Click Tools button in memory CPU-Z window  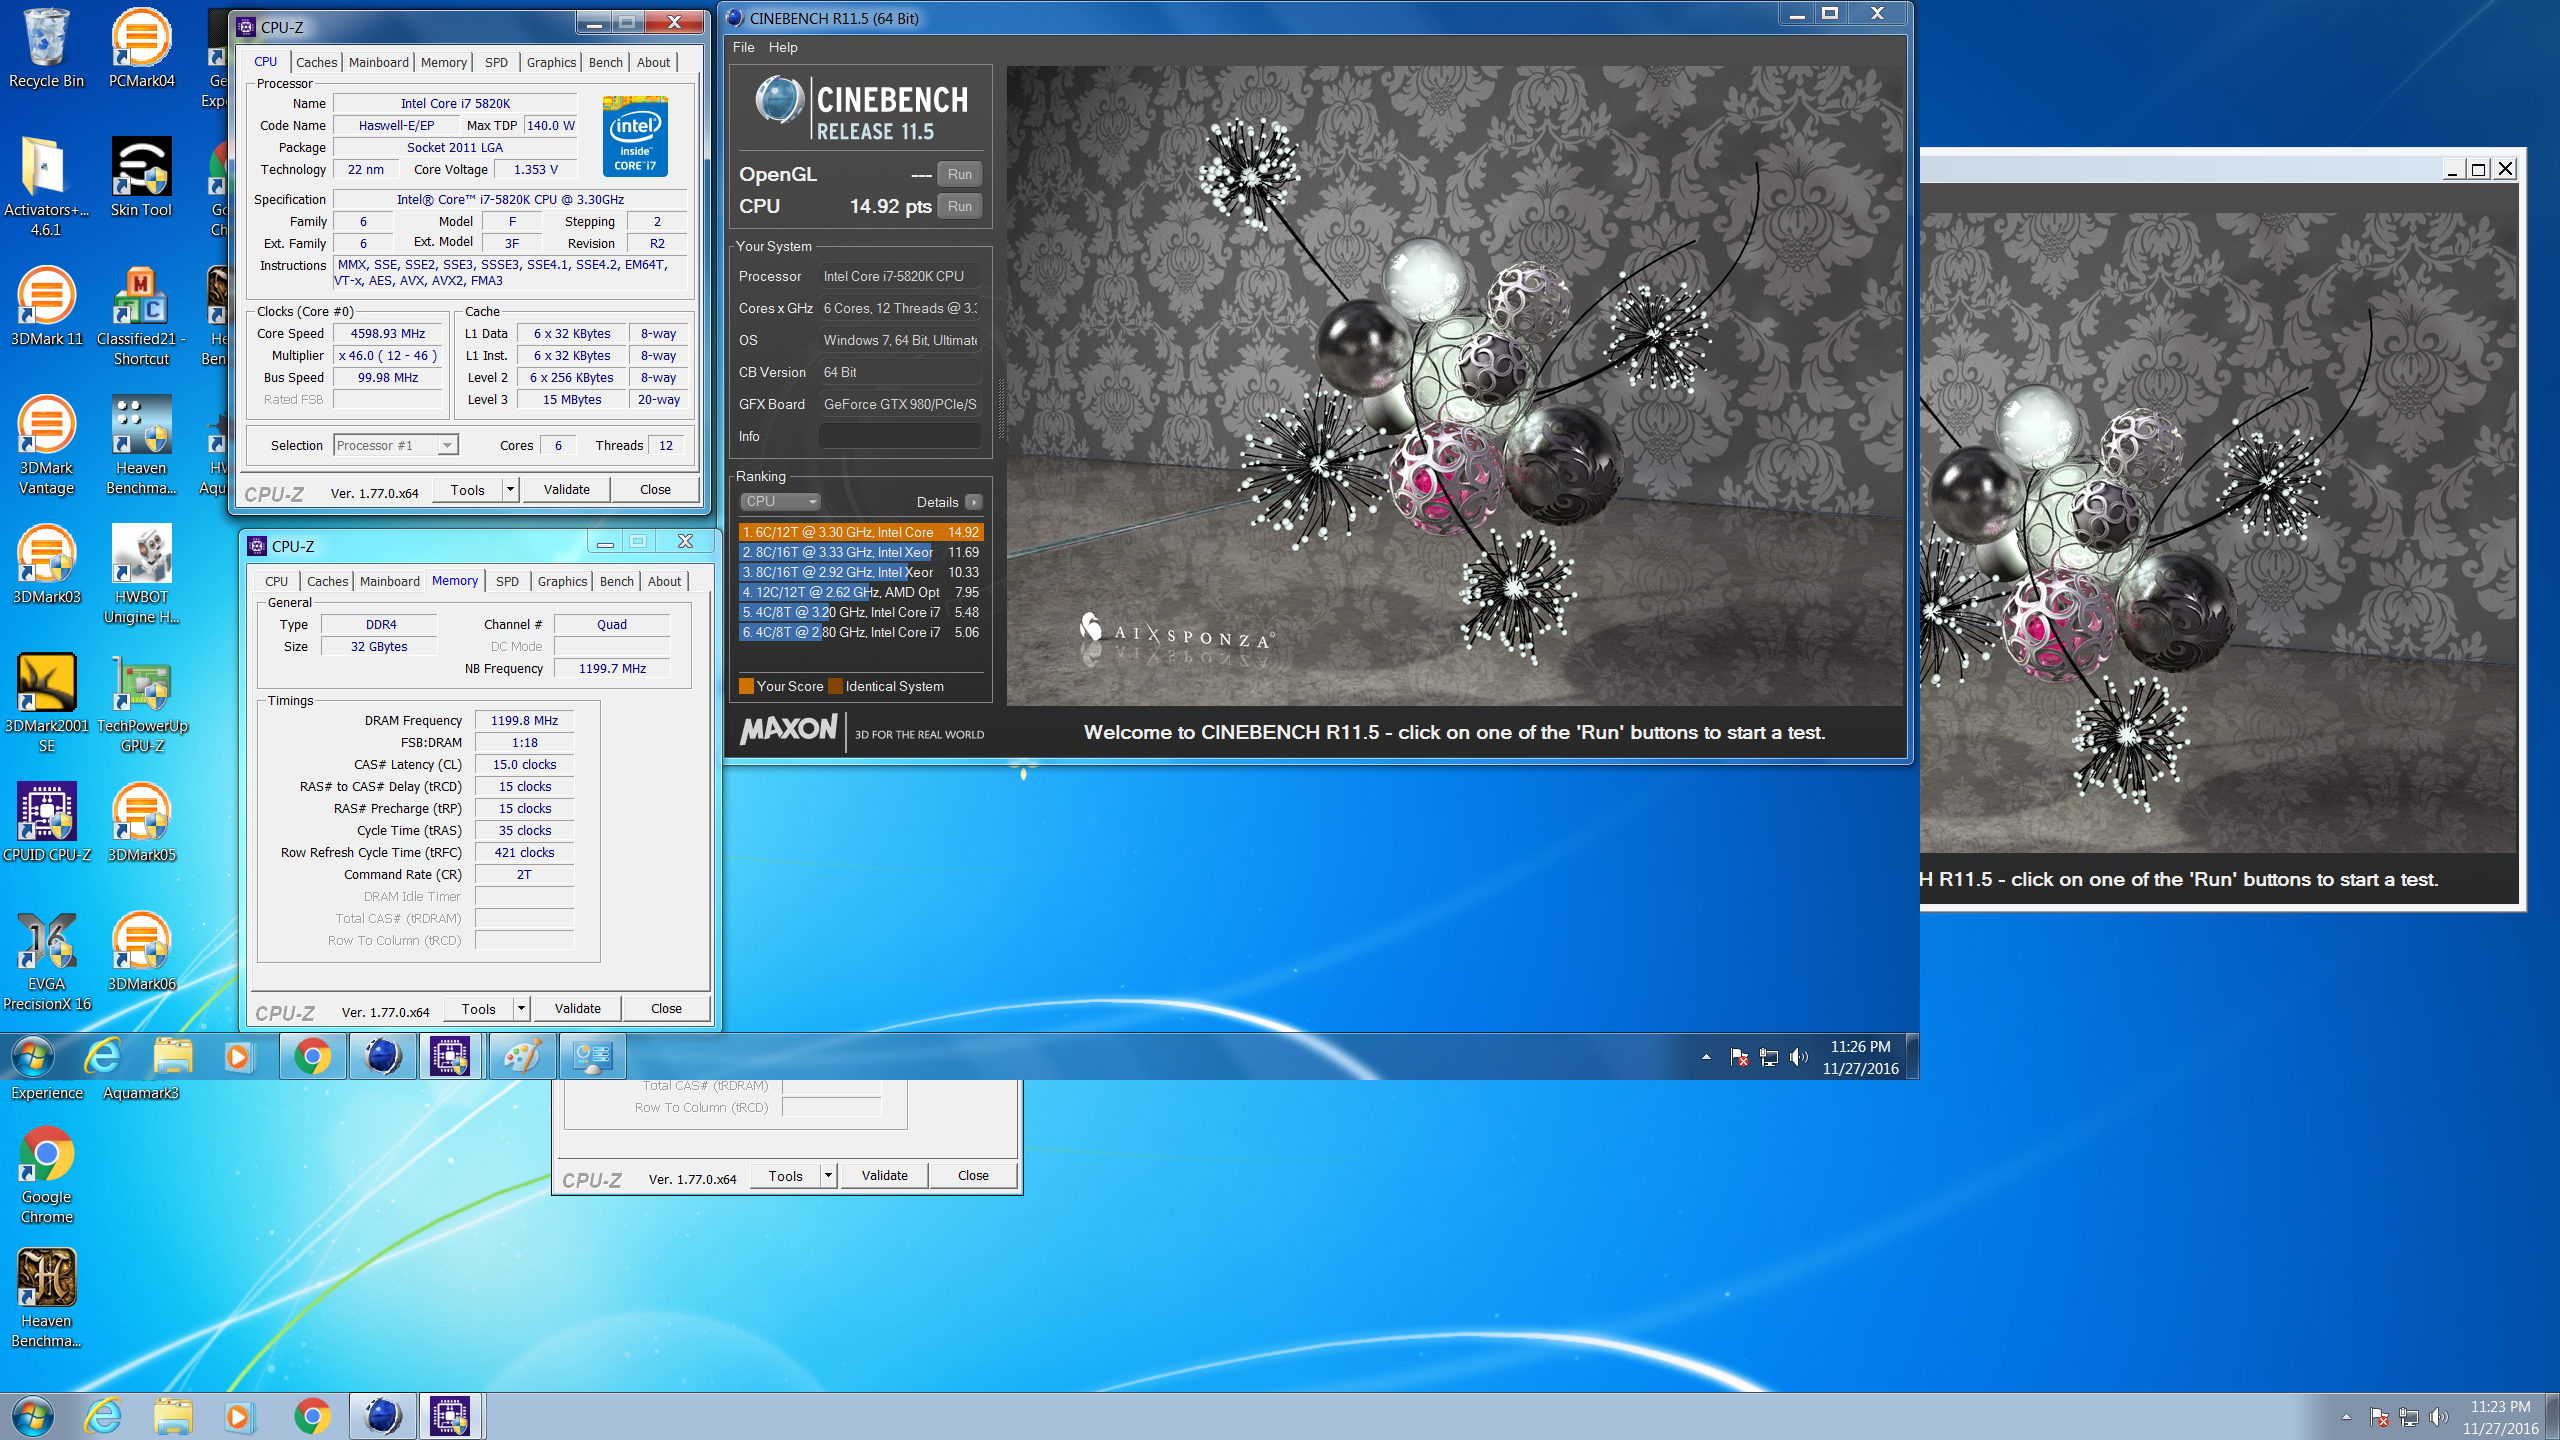[x=478, y=1008]
